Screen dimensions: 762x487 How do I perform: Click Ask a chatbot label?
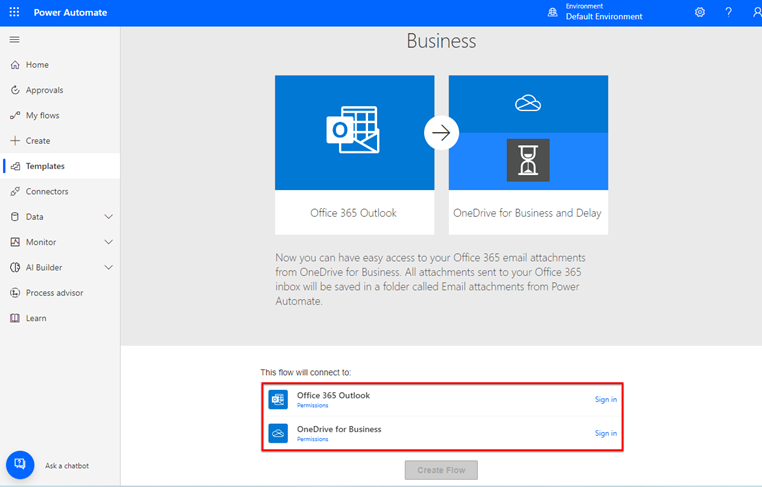pos(67,466)
